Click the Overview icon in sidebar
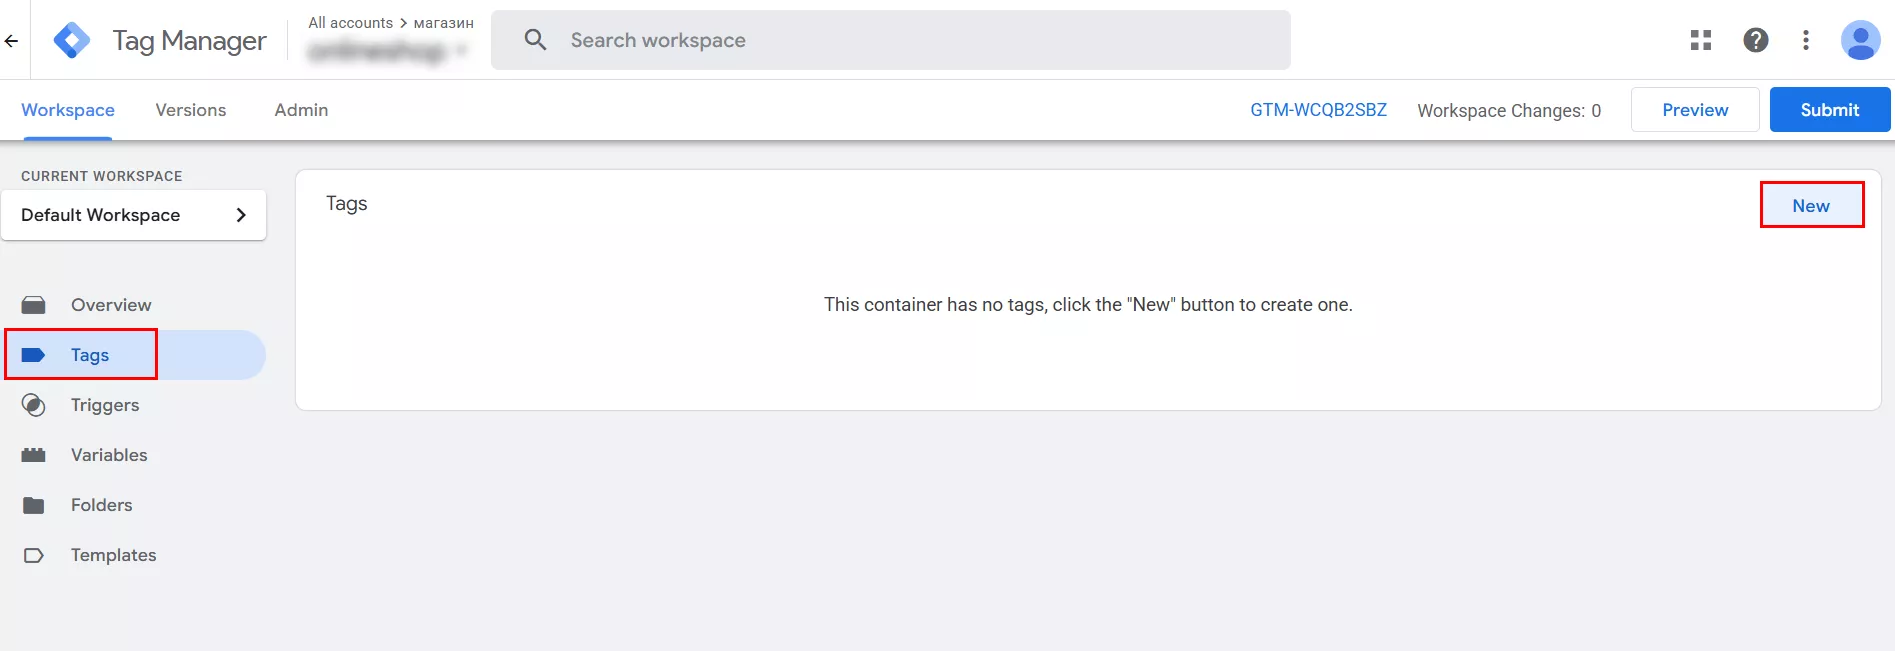Screen dimensions: 1895x651 tap(34, 305)
